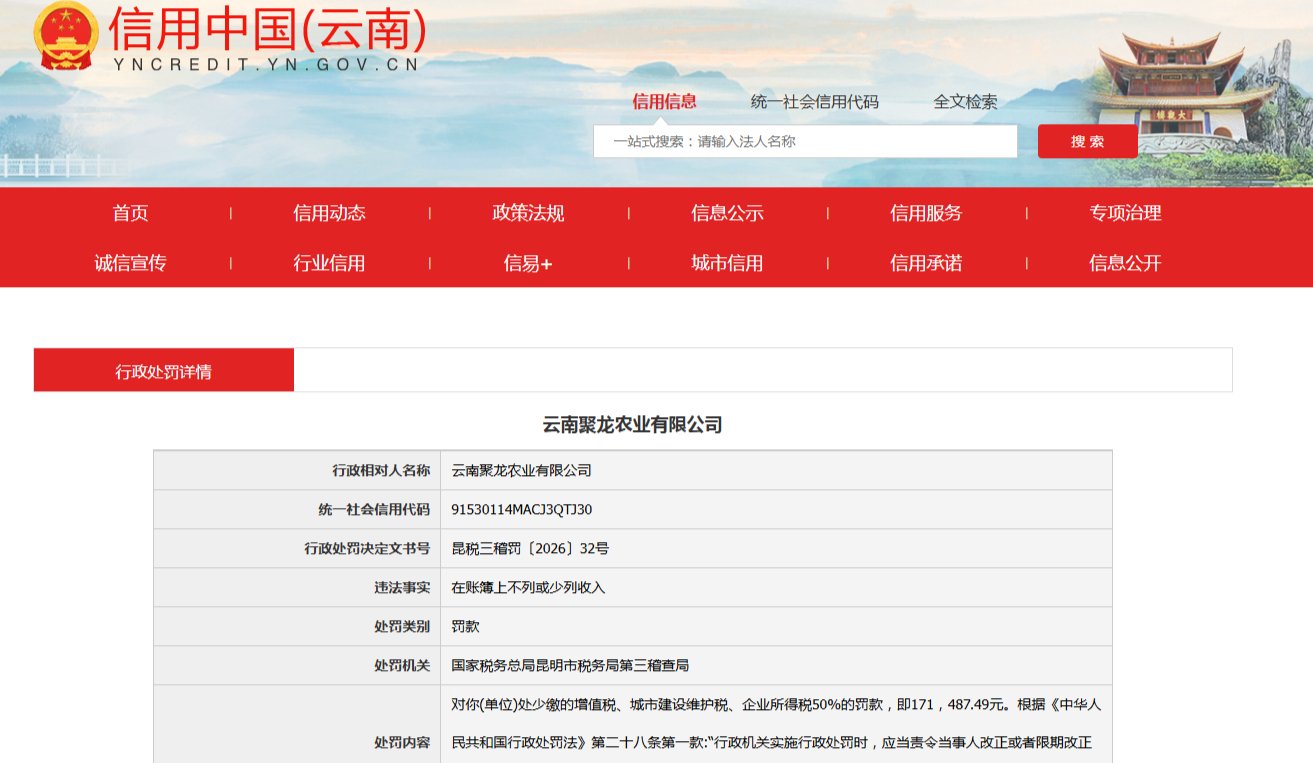Click the company name value in the first table row

pos(522,470)
